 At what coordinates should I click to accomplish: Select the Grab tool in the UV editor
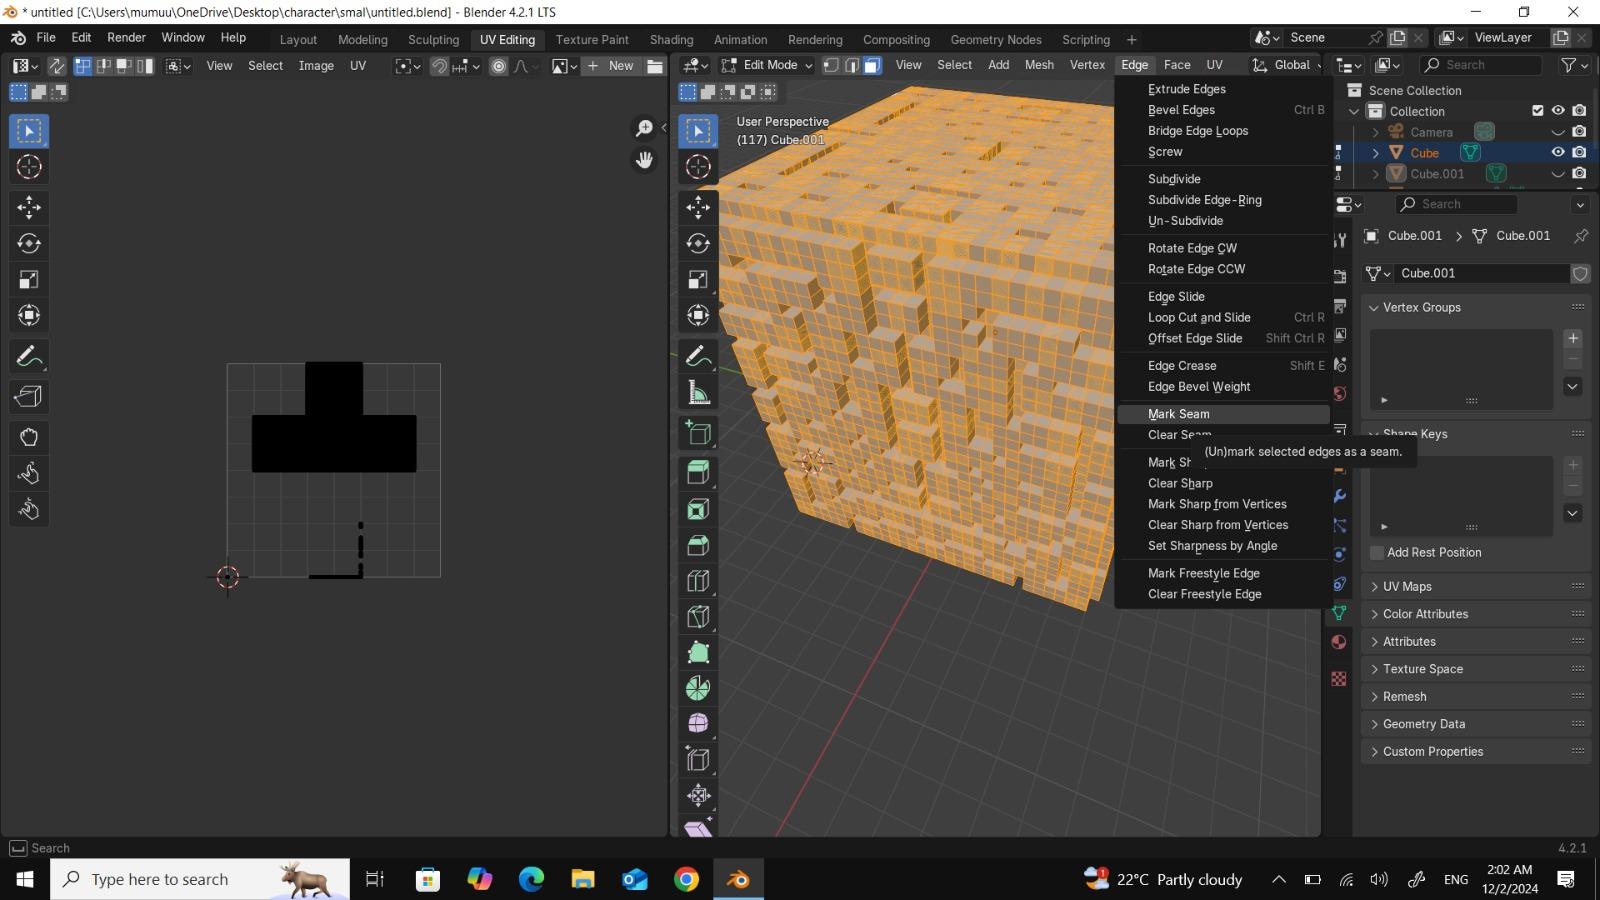coord(29,437)
